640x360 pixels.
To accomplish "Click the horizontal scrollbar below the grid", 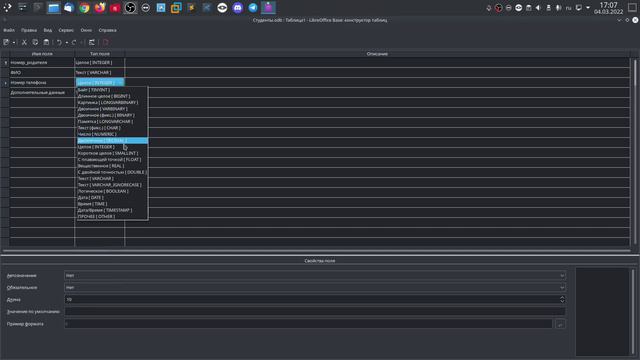I will coord(317,250).
